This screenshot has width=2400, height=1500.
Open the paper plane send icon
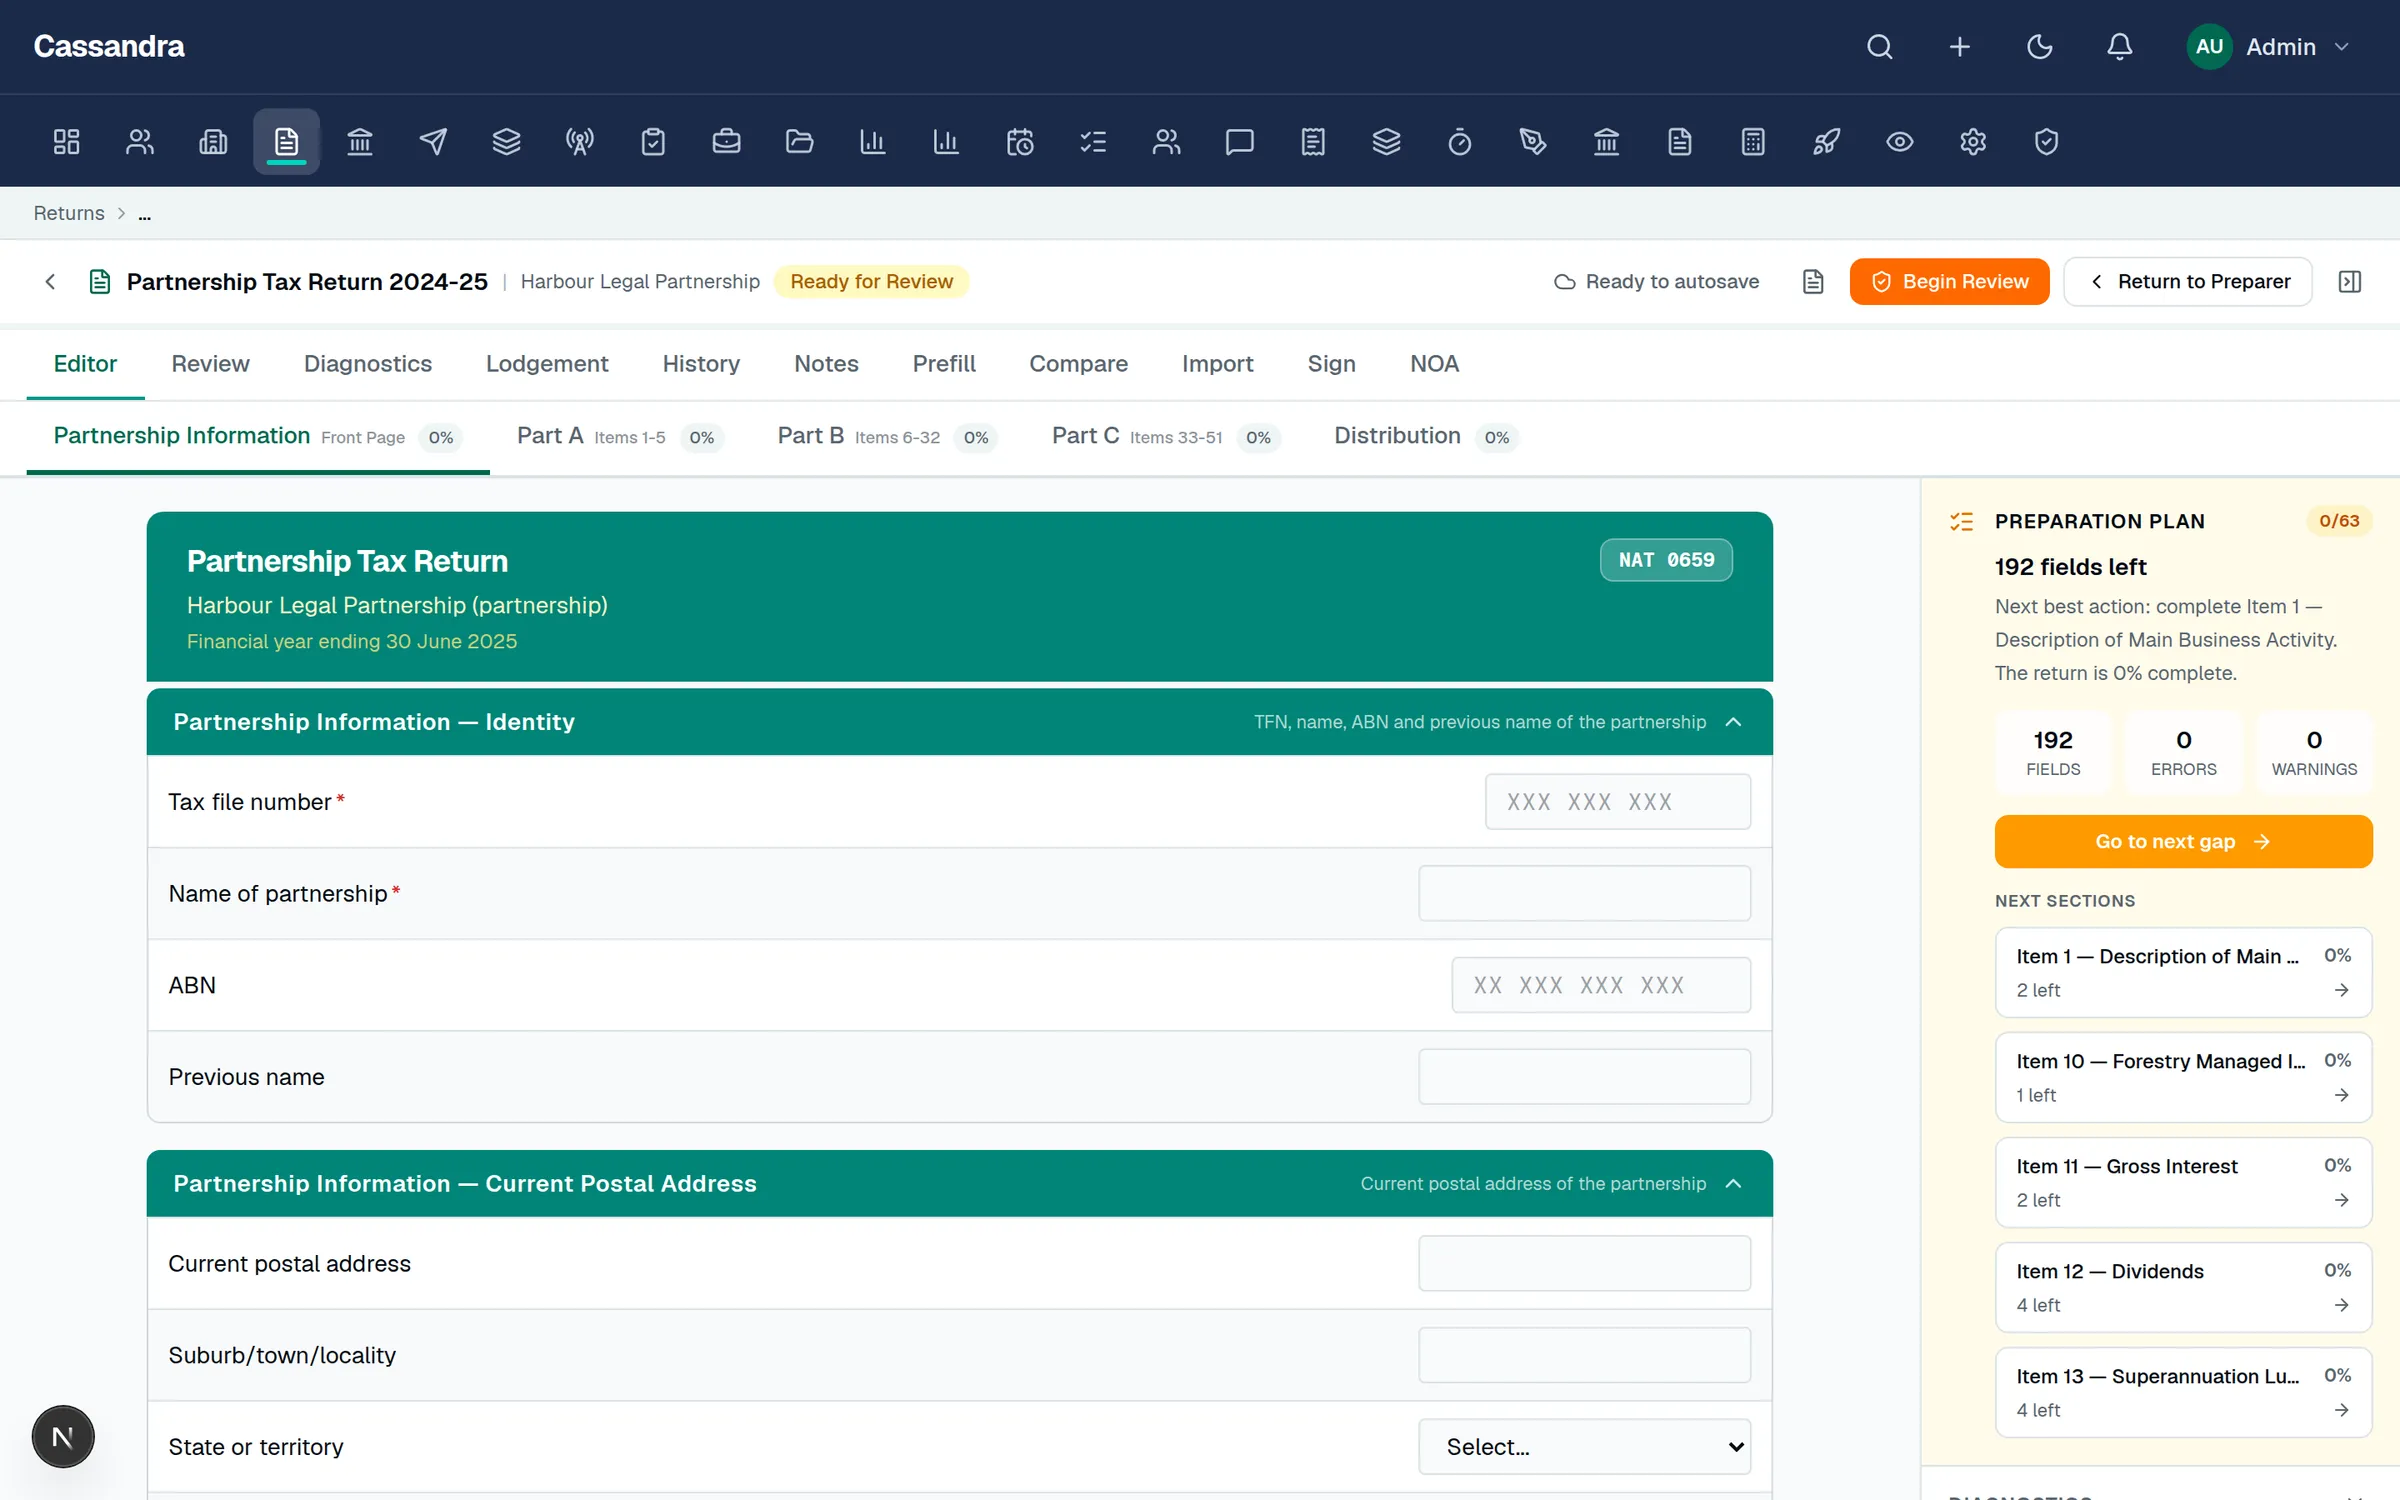(x=433, y=142)
